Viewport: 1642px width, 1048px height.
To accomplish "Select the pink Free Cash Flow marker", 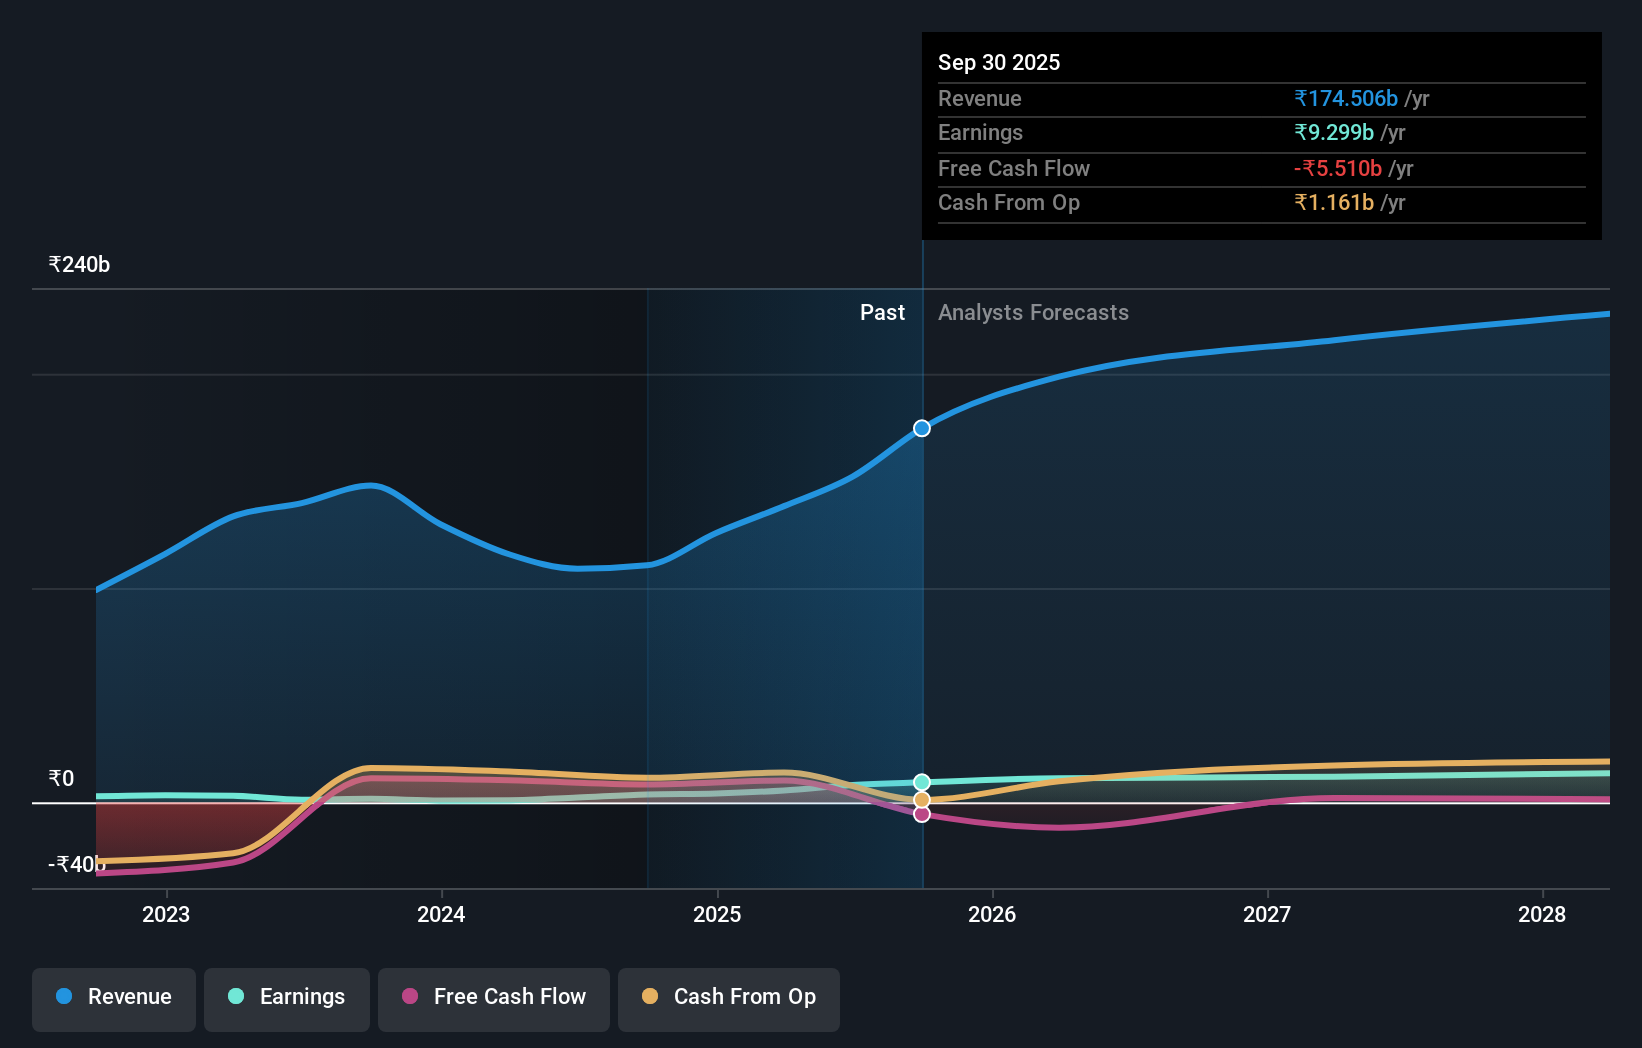I will click(x=921, y=814).
